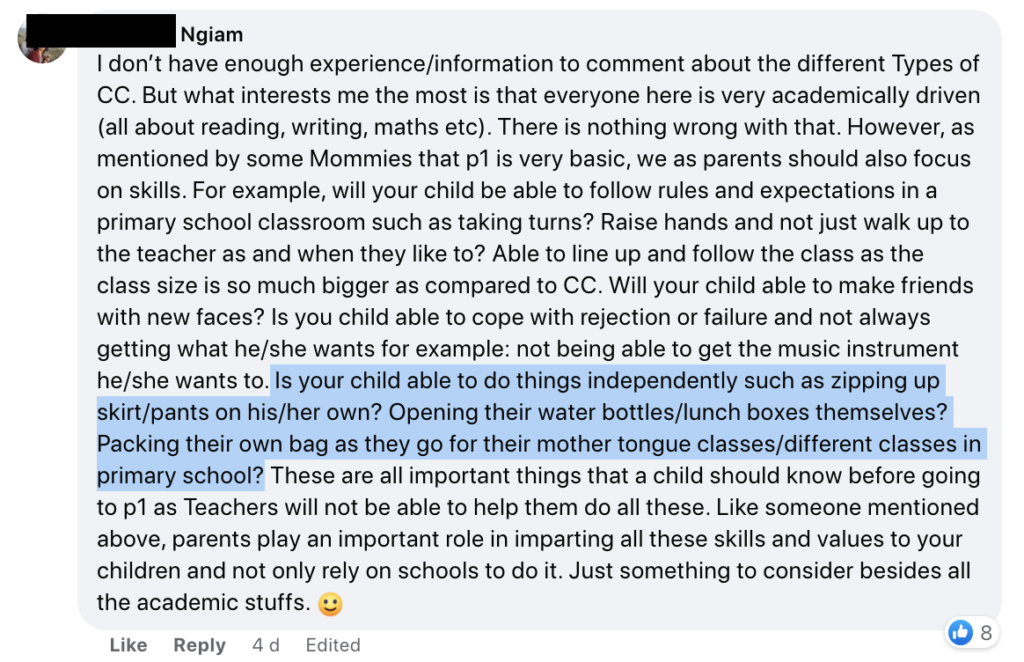Like this comment
Viewport: 1024px width, 662px height.
coord(128,645)
